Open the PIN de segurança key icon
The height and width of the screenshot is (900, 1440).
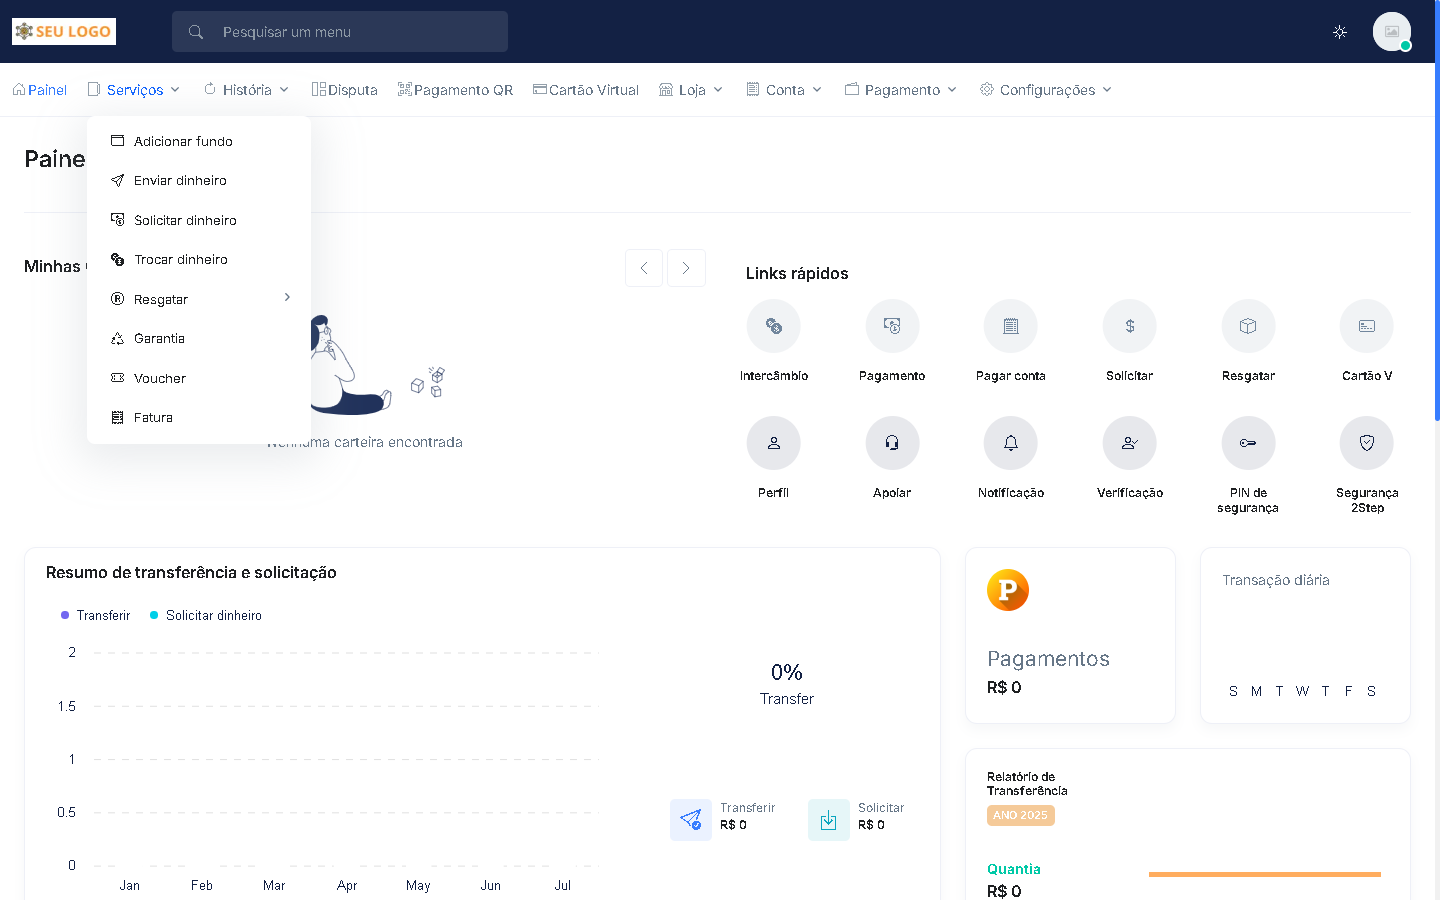(x=1247, y=443)
